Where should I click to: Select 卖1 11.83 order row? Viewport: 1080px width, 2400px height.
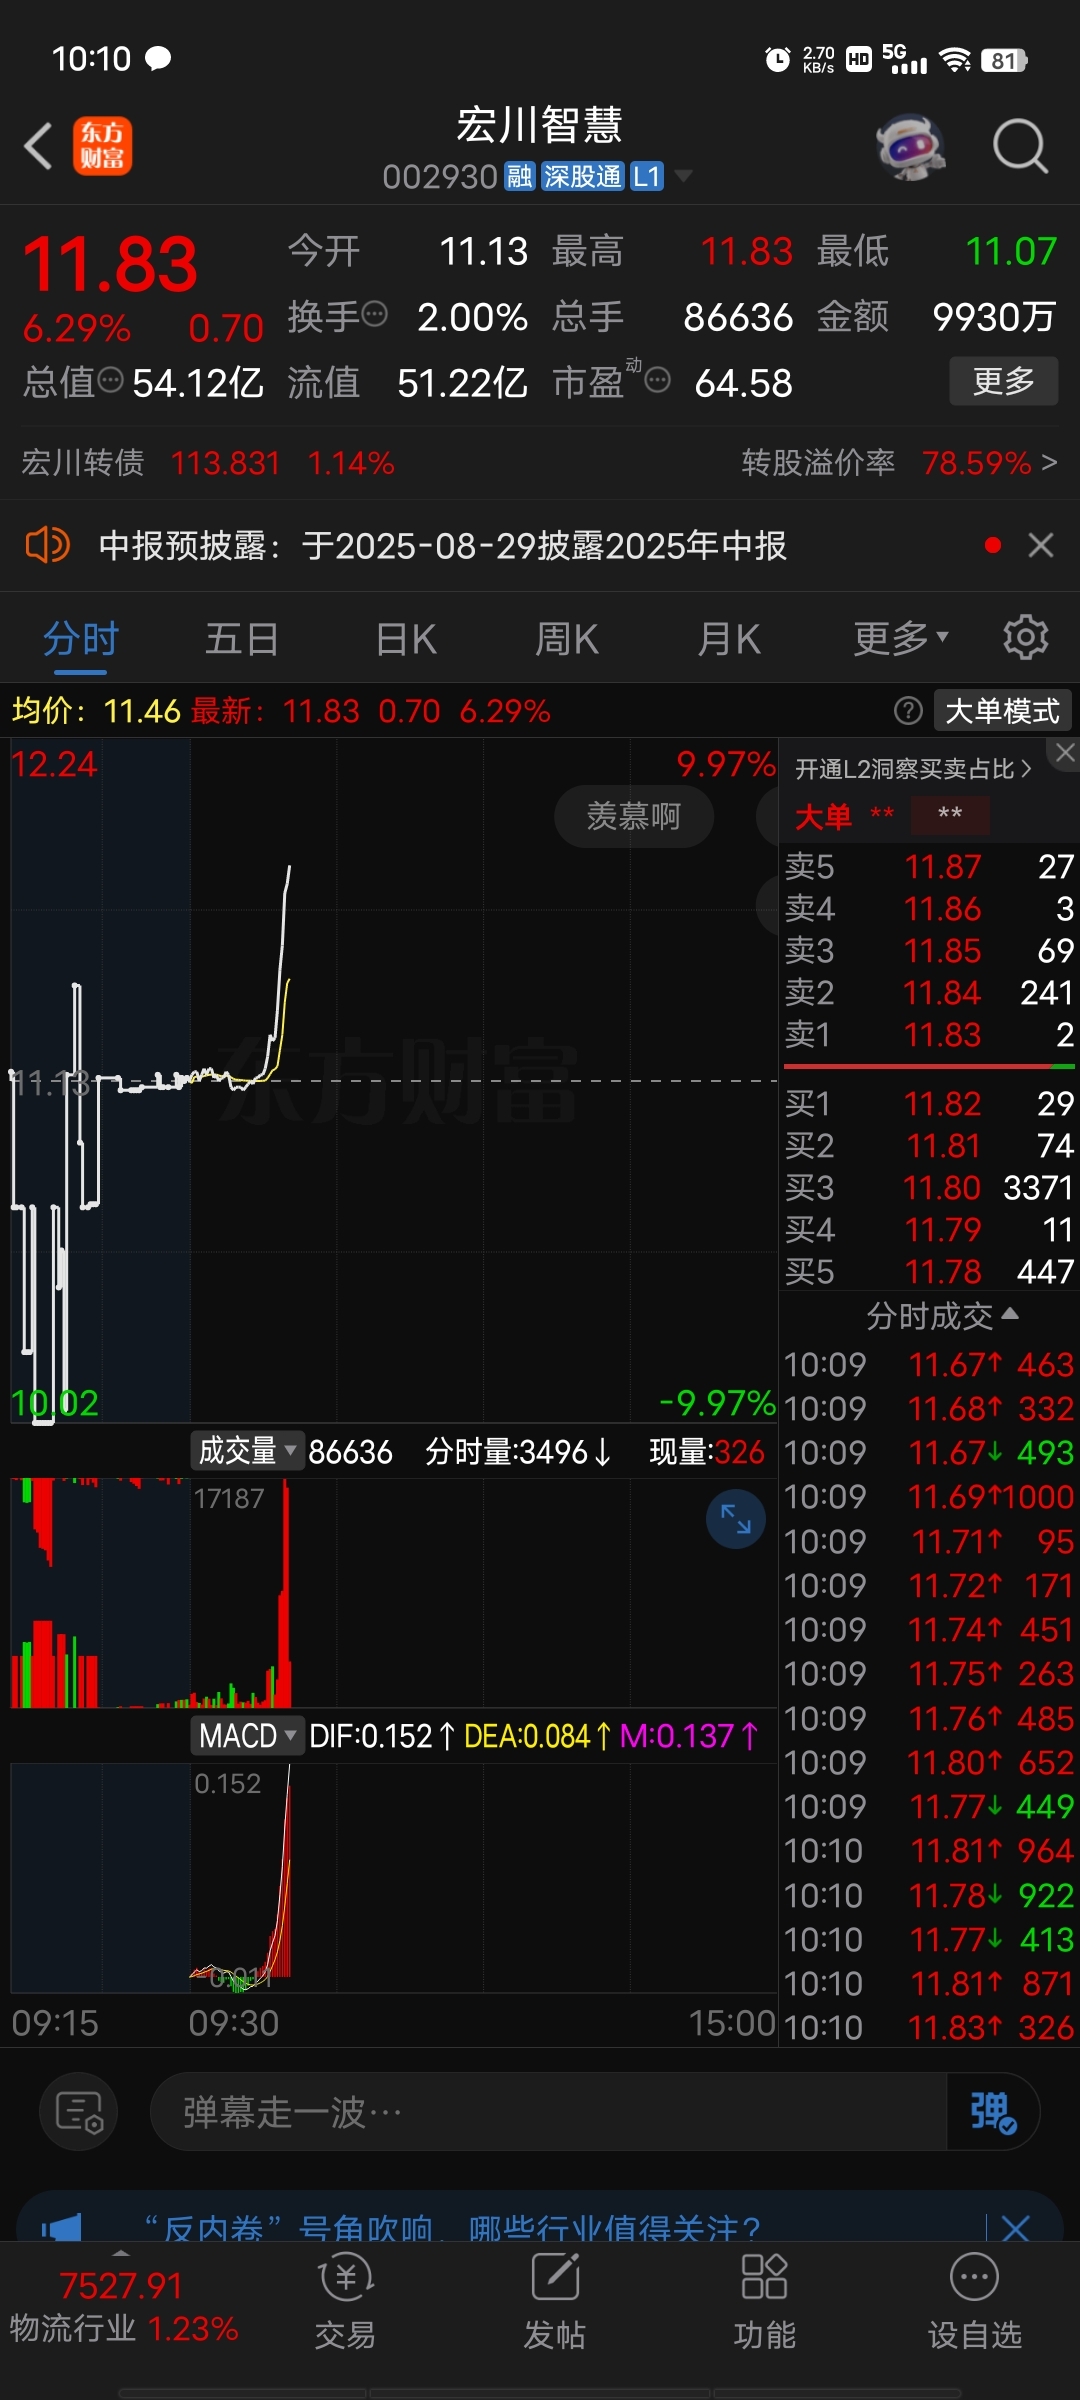pyautogui.click(x=928, y=1034)
